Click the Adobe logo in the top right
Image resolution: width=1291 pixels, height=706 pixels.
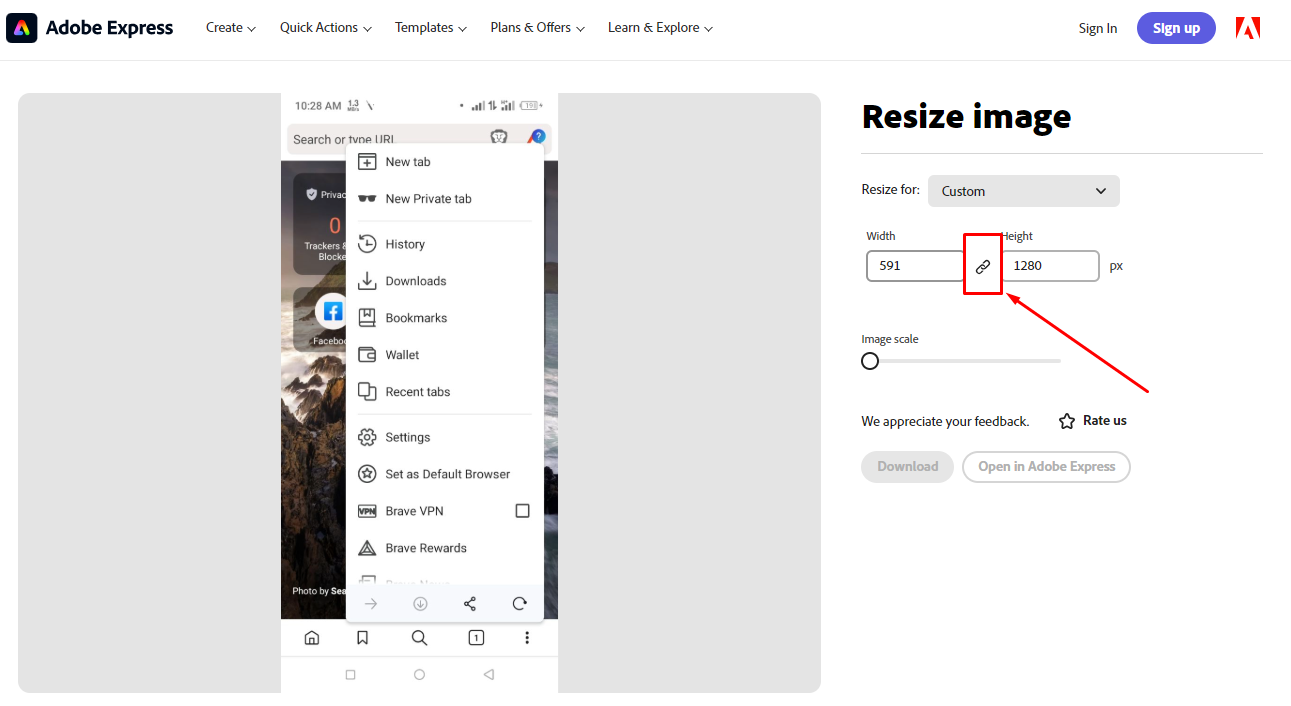pyautogui.click(x=1247, y=27)
